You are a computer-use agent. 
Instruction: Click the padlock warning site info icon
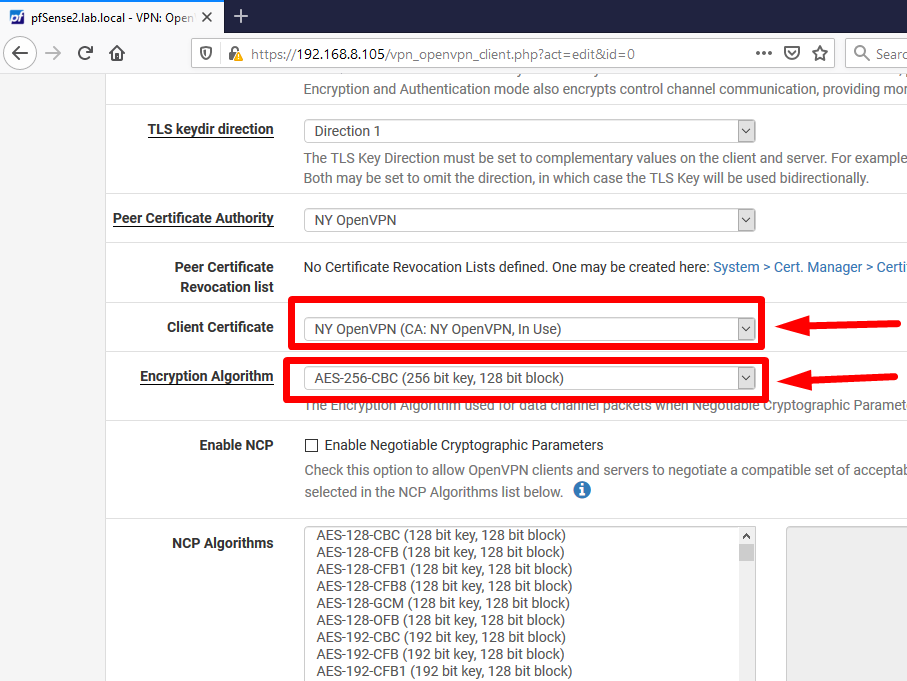[x=235, y=54]
